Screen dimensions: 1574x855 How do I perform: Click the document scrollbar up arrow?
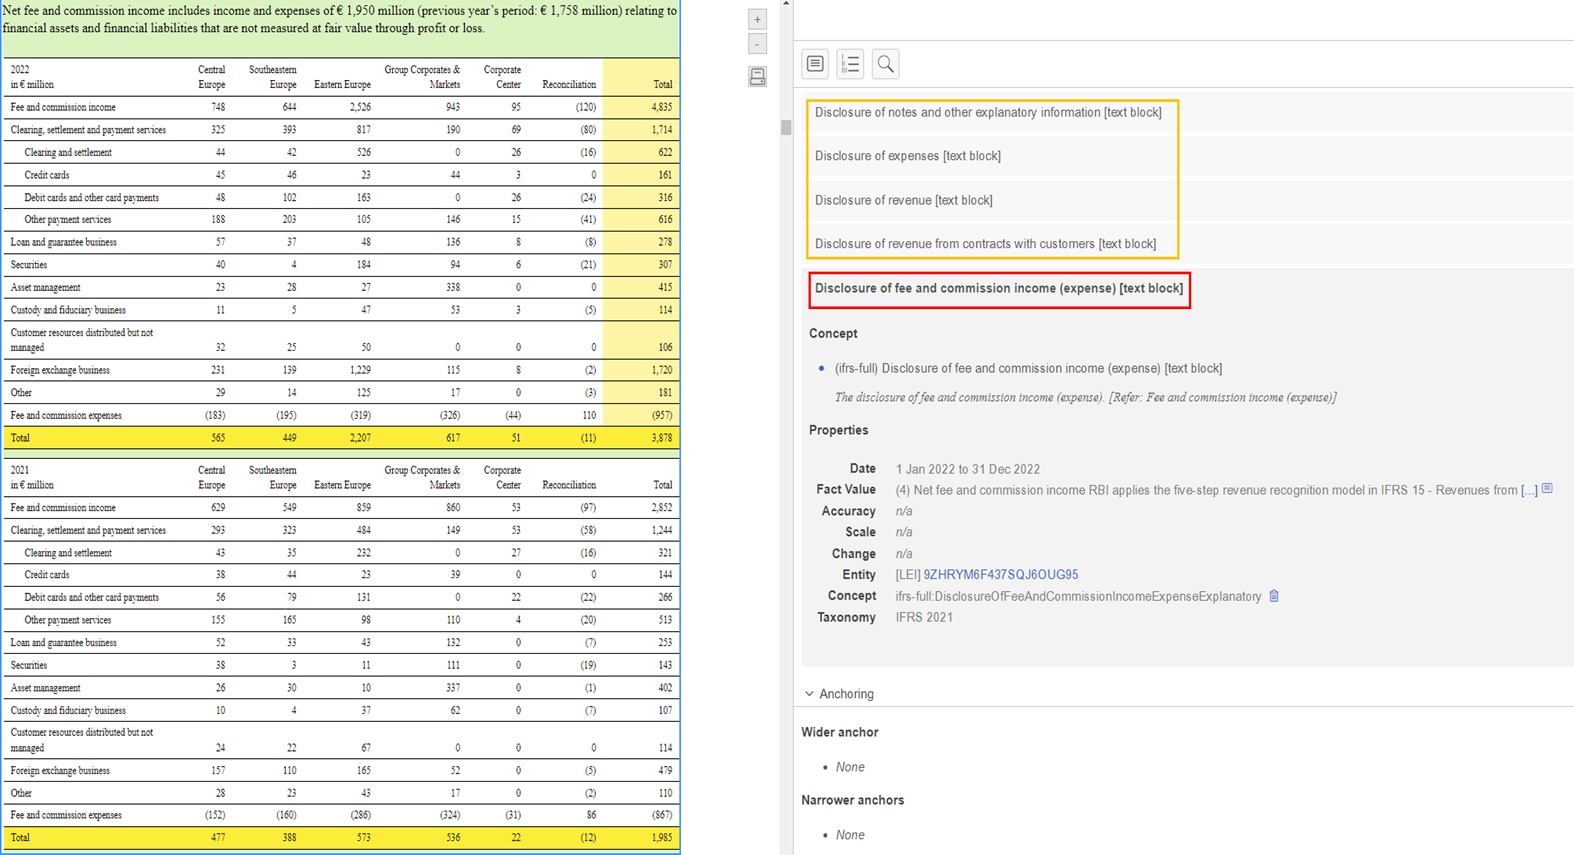[x=786, y=4]
